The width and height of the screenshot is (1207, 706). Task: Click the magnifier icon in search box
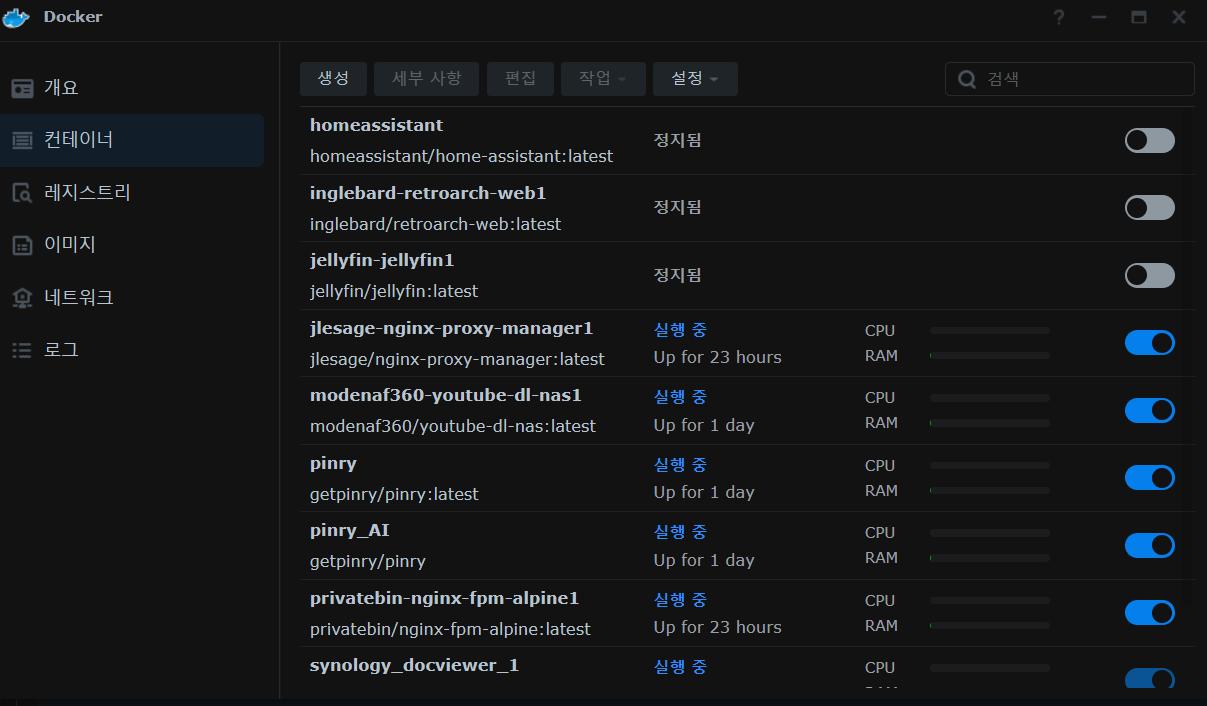(967, 79)
